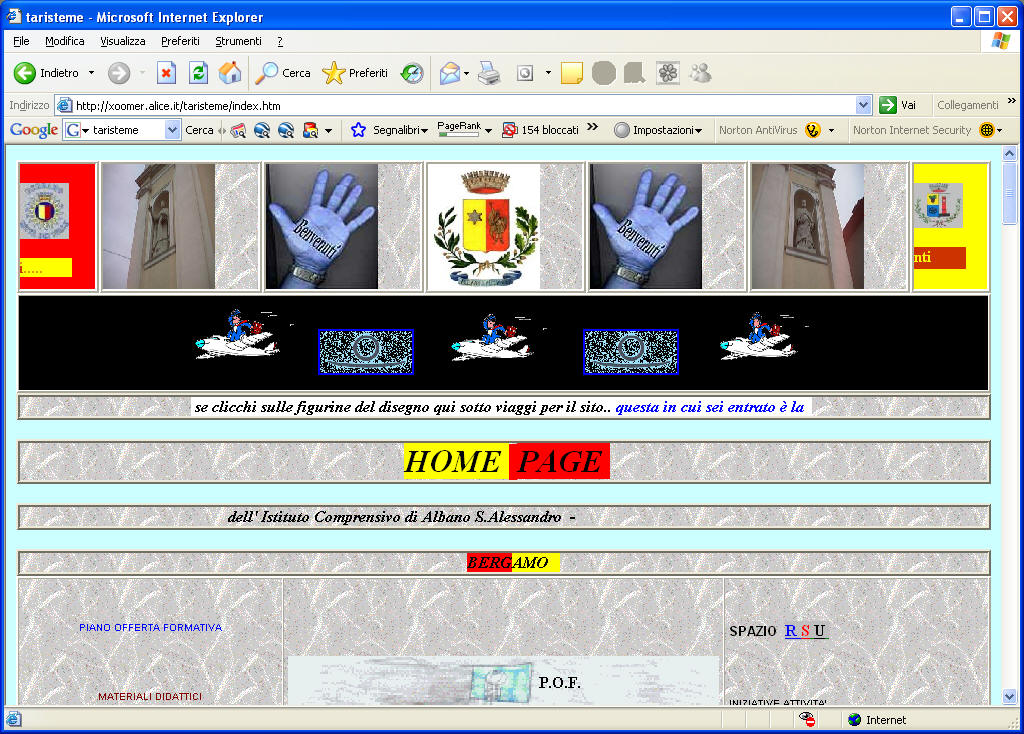Go to the Home page house icon

tap(230, 73)
